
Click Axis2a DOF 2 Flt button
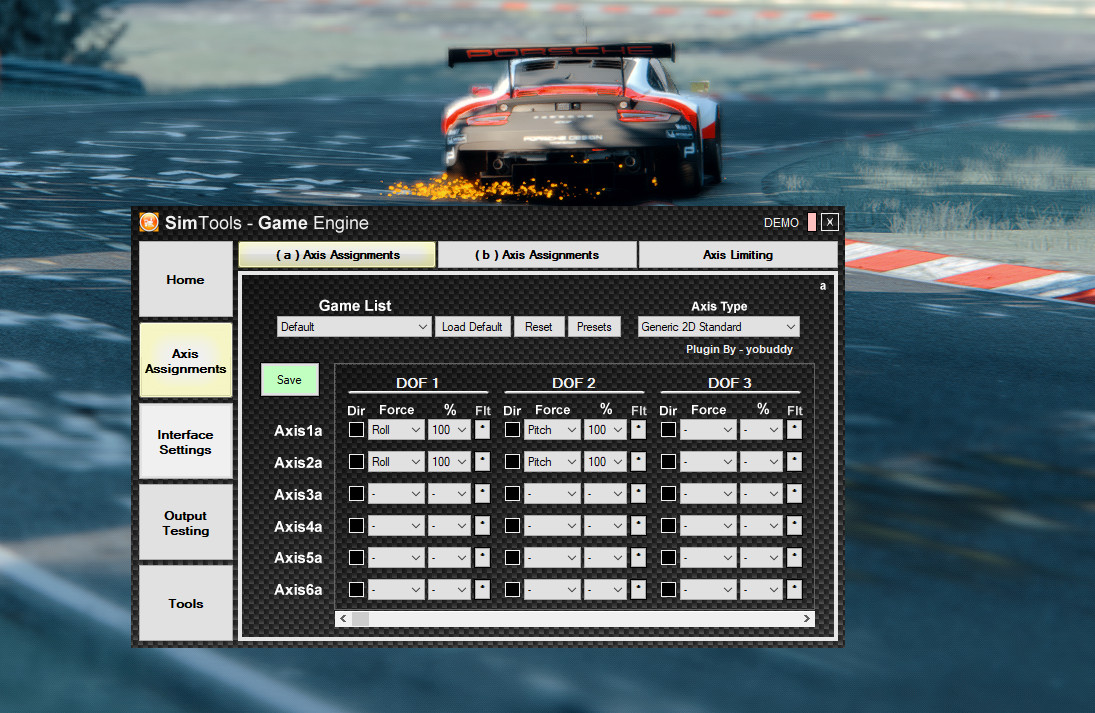tap(638, 462)
